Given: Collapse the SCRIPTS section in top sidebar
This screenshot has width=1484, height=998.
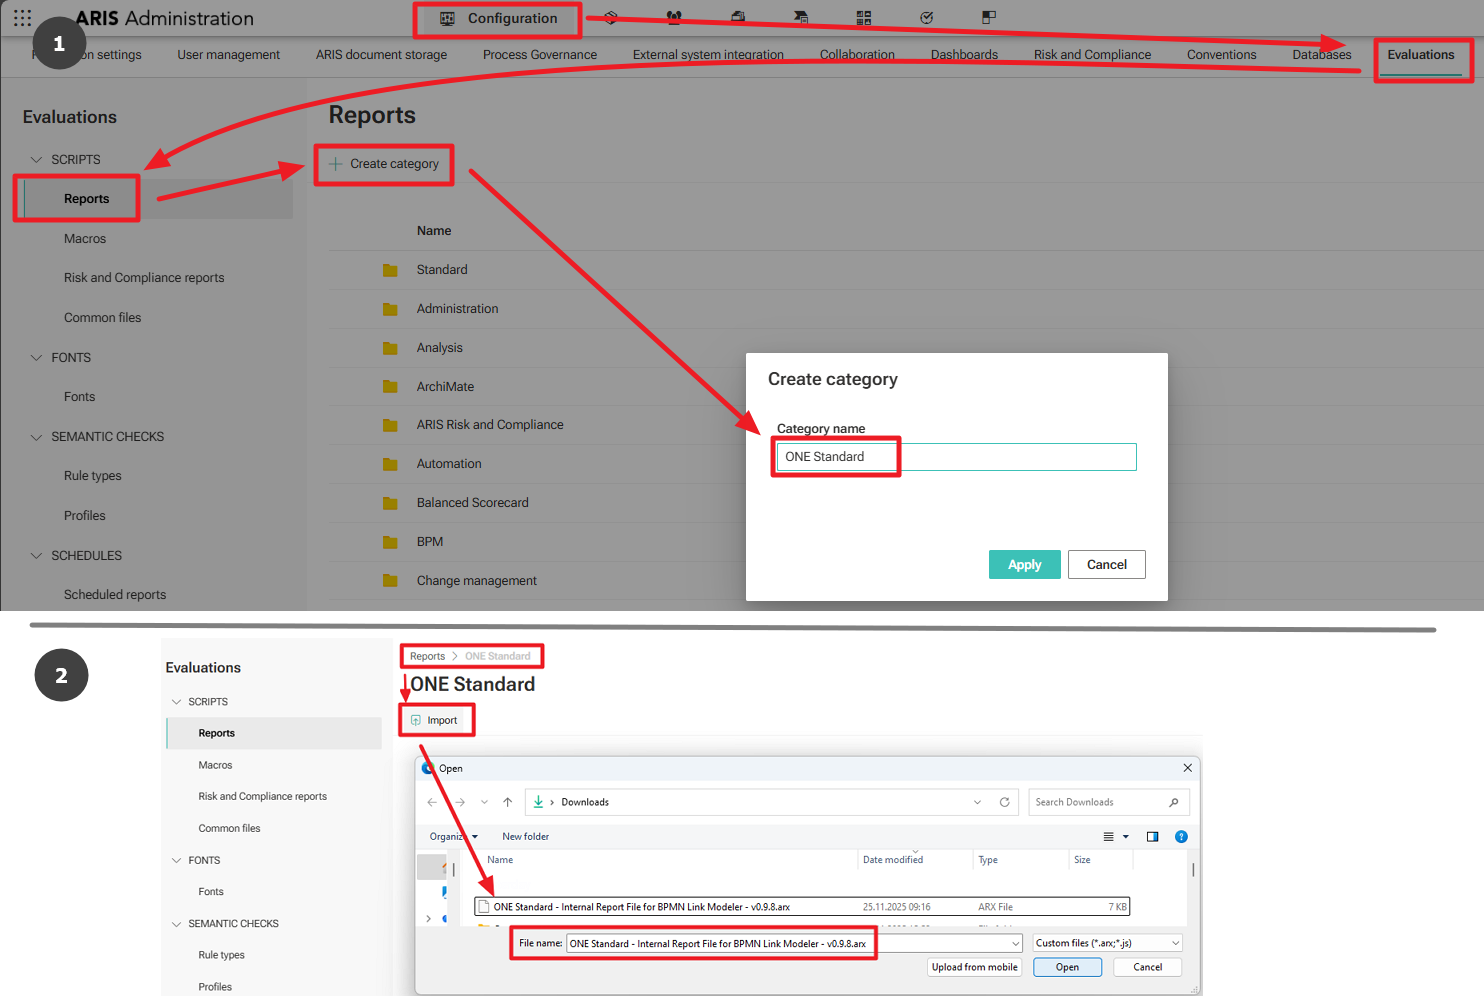Looking at the screenshot, I should coord(37,160).
